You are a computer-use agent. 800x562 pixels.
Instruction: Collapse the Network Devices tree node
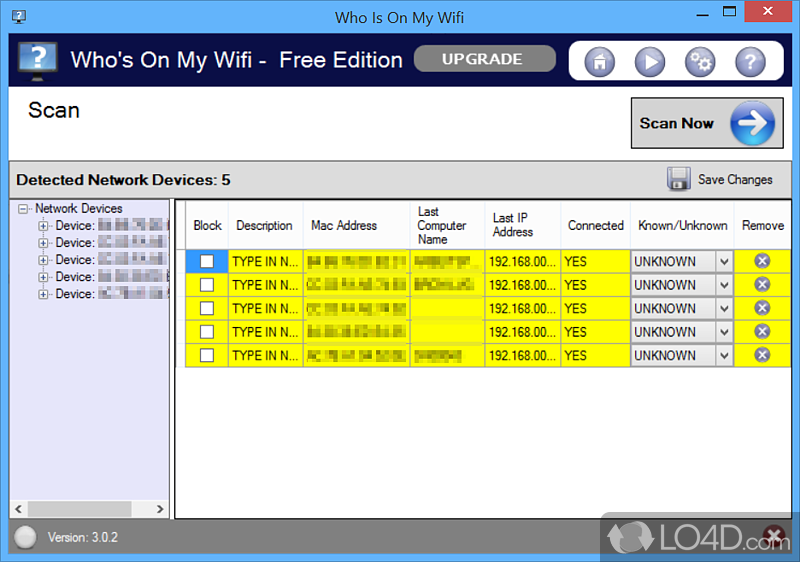tap(23, 209)
